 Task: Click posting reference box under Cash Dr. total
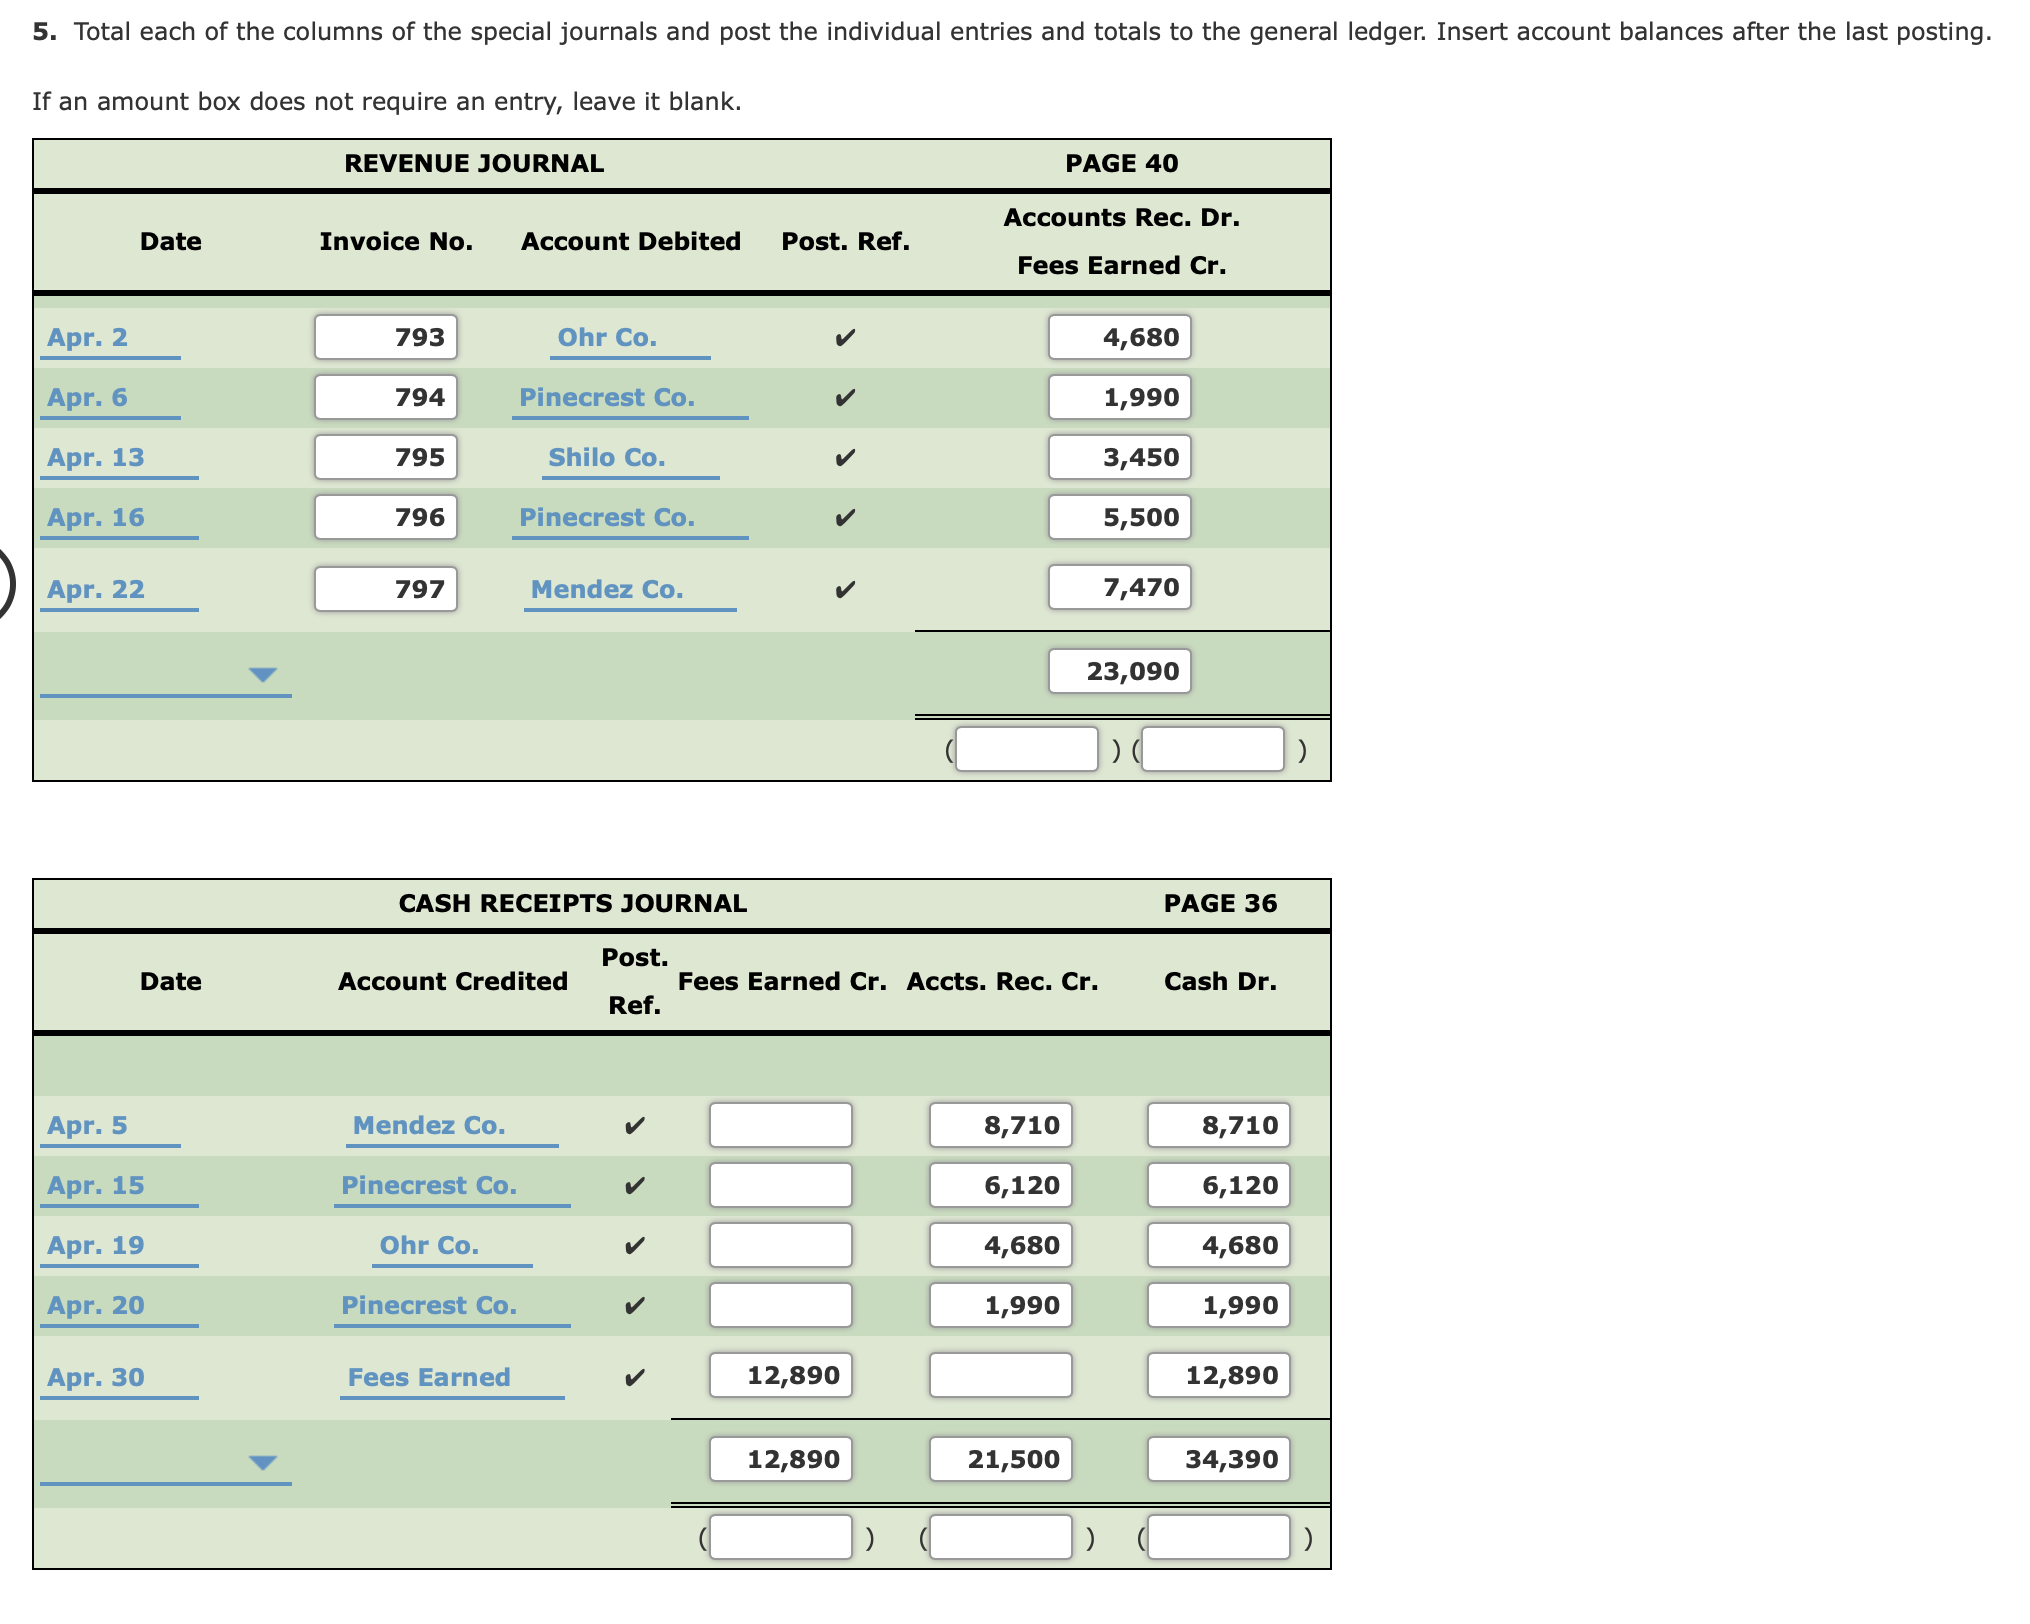tap(1218, 1537)
